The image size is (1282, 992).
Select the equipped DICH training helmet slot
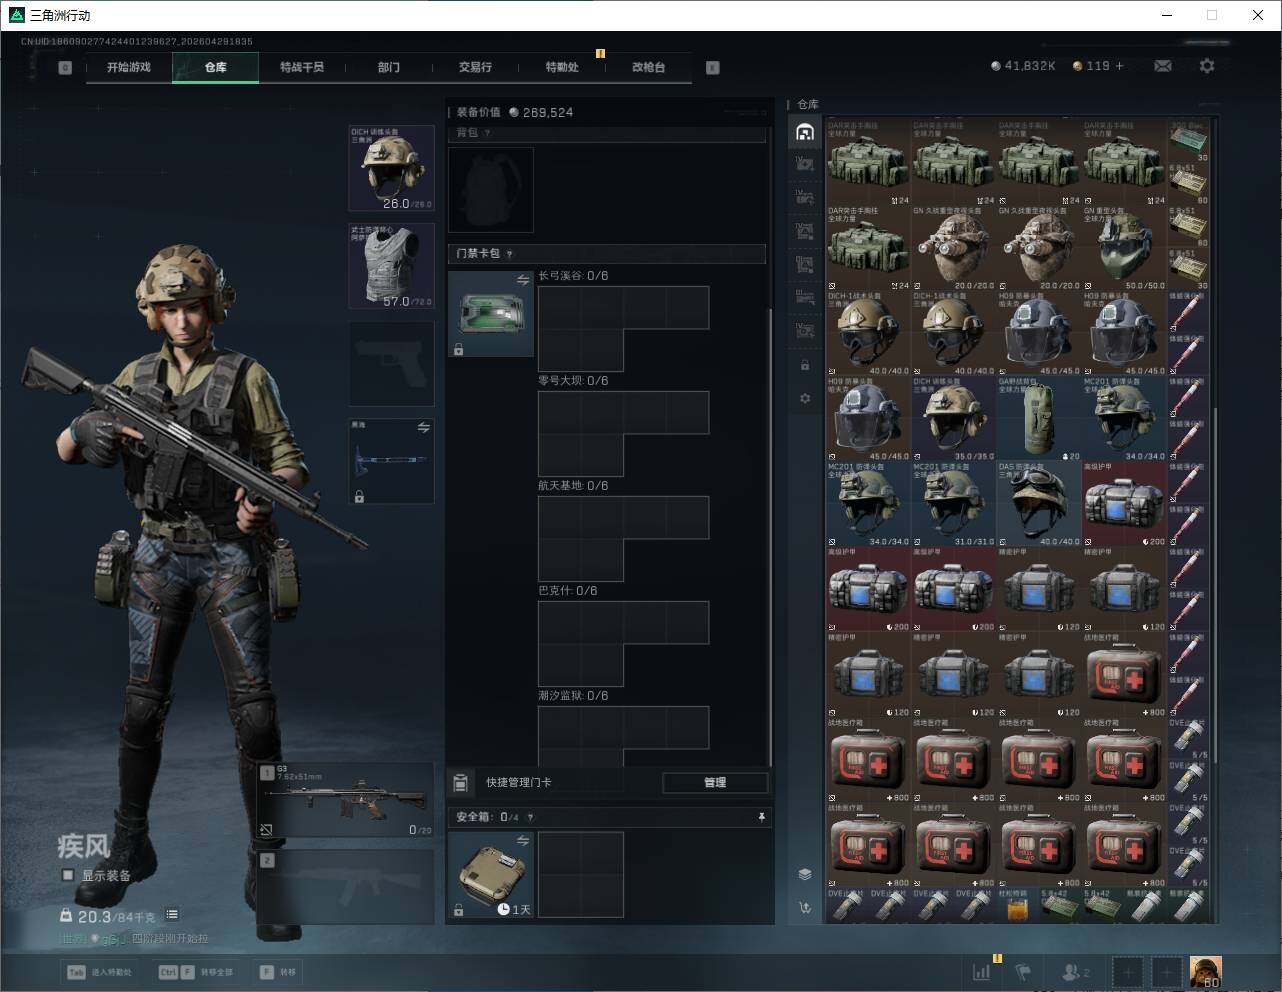click(x=391, y=168)
